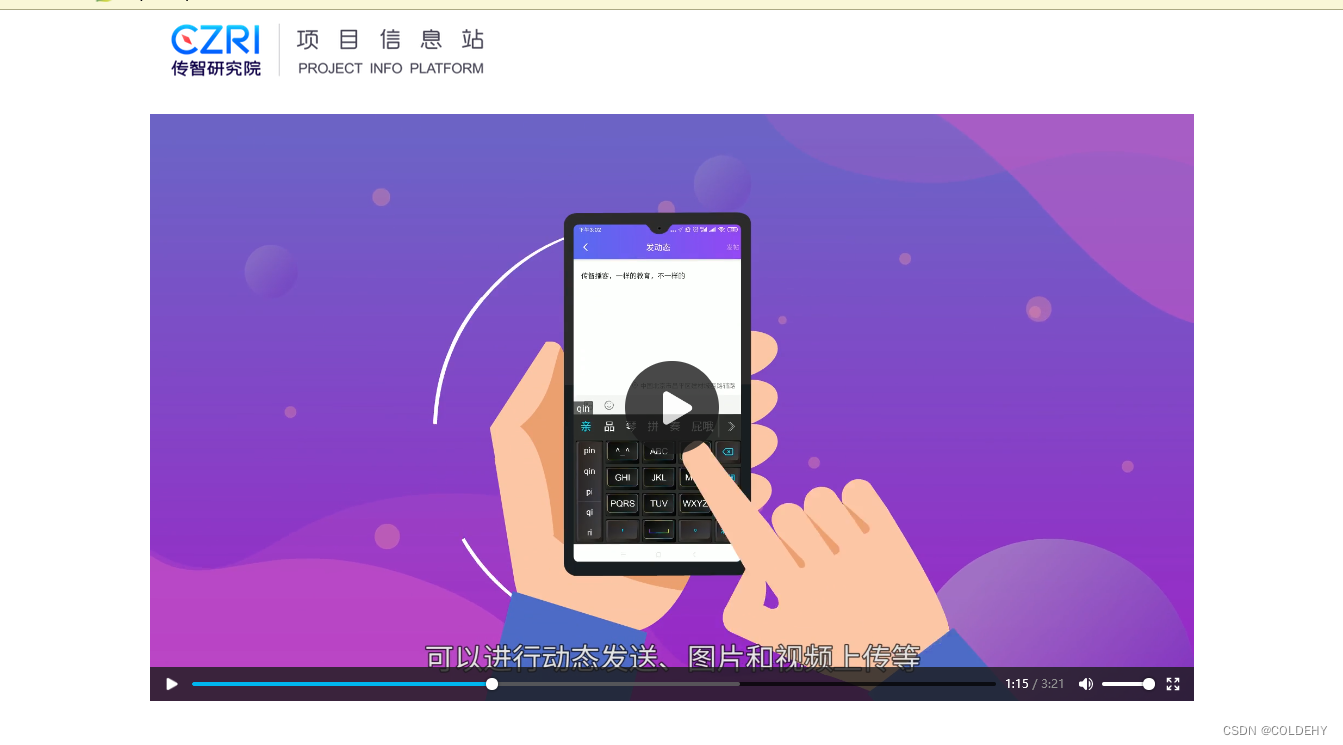The height and width of the screenshot is (745, 1343).
Task: Click the 1:15 / 3:21 time display
Action: coord(1035,684)
